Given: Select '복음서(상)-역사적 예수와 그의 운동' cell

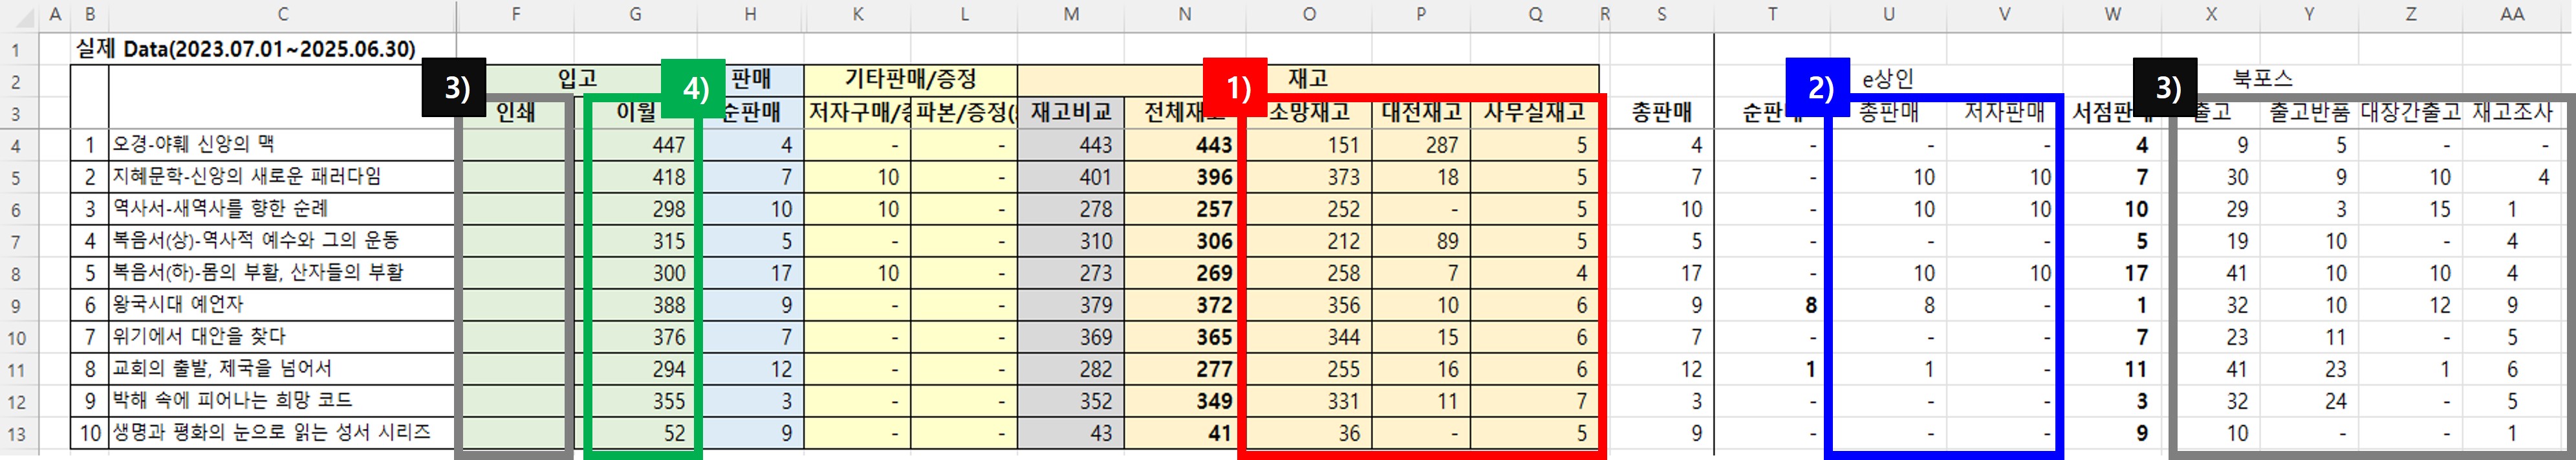Looking at the screenshot, I should (x=255, y=240).
